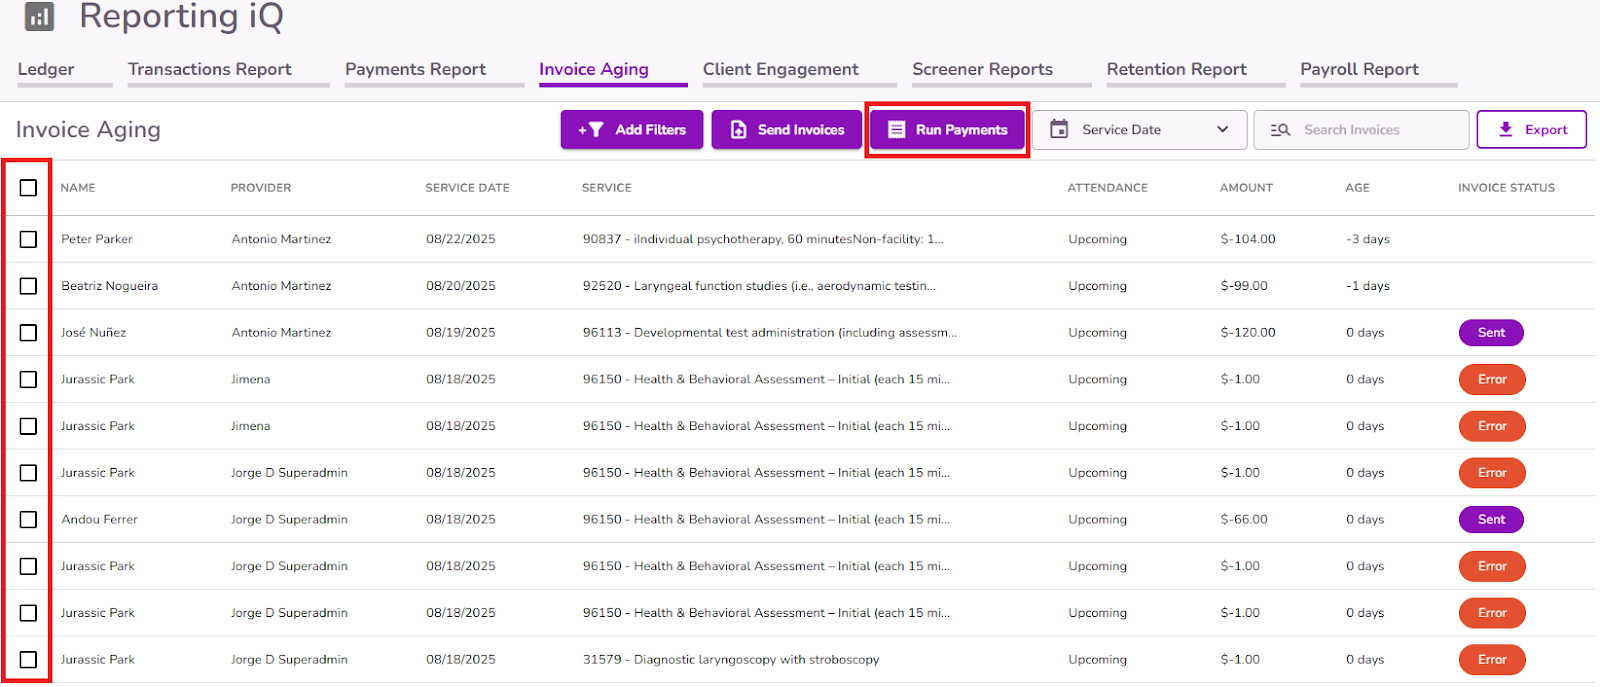Click the list icon on Run Payments
1600x687 pixels.
point(897,130)
